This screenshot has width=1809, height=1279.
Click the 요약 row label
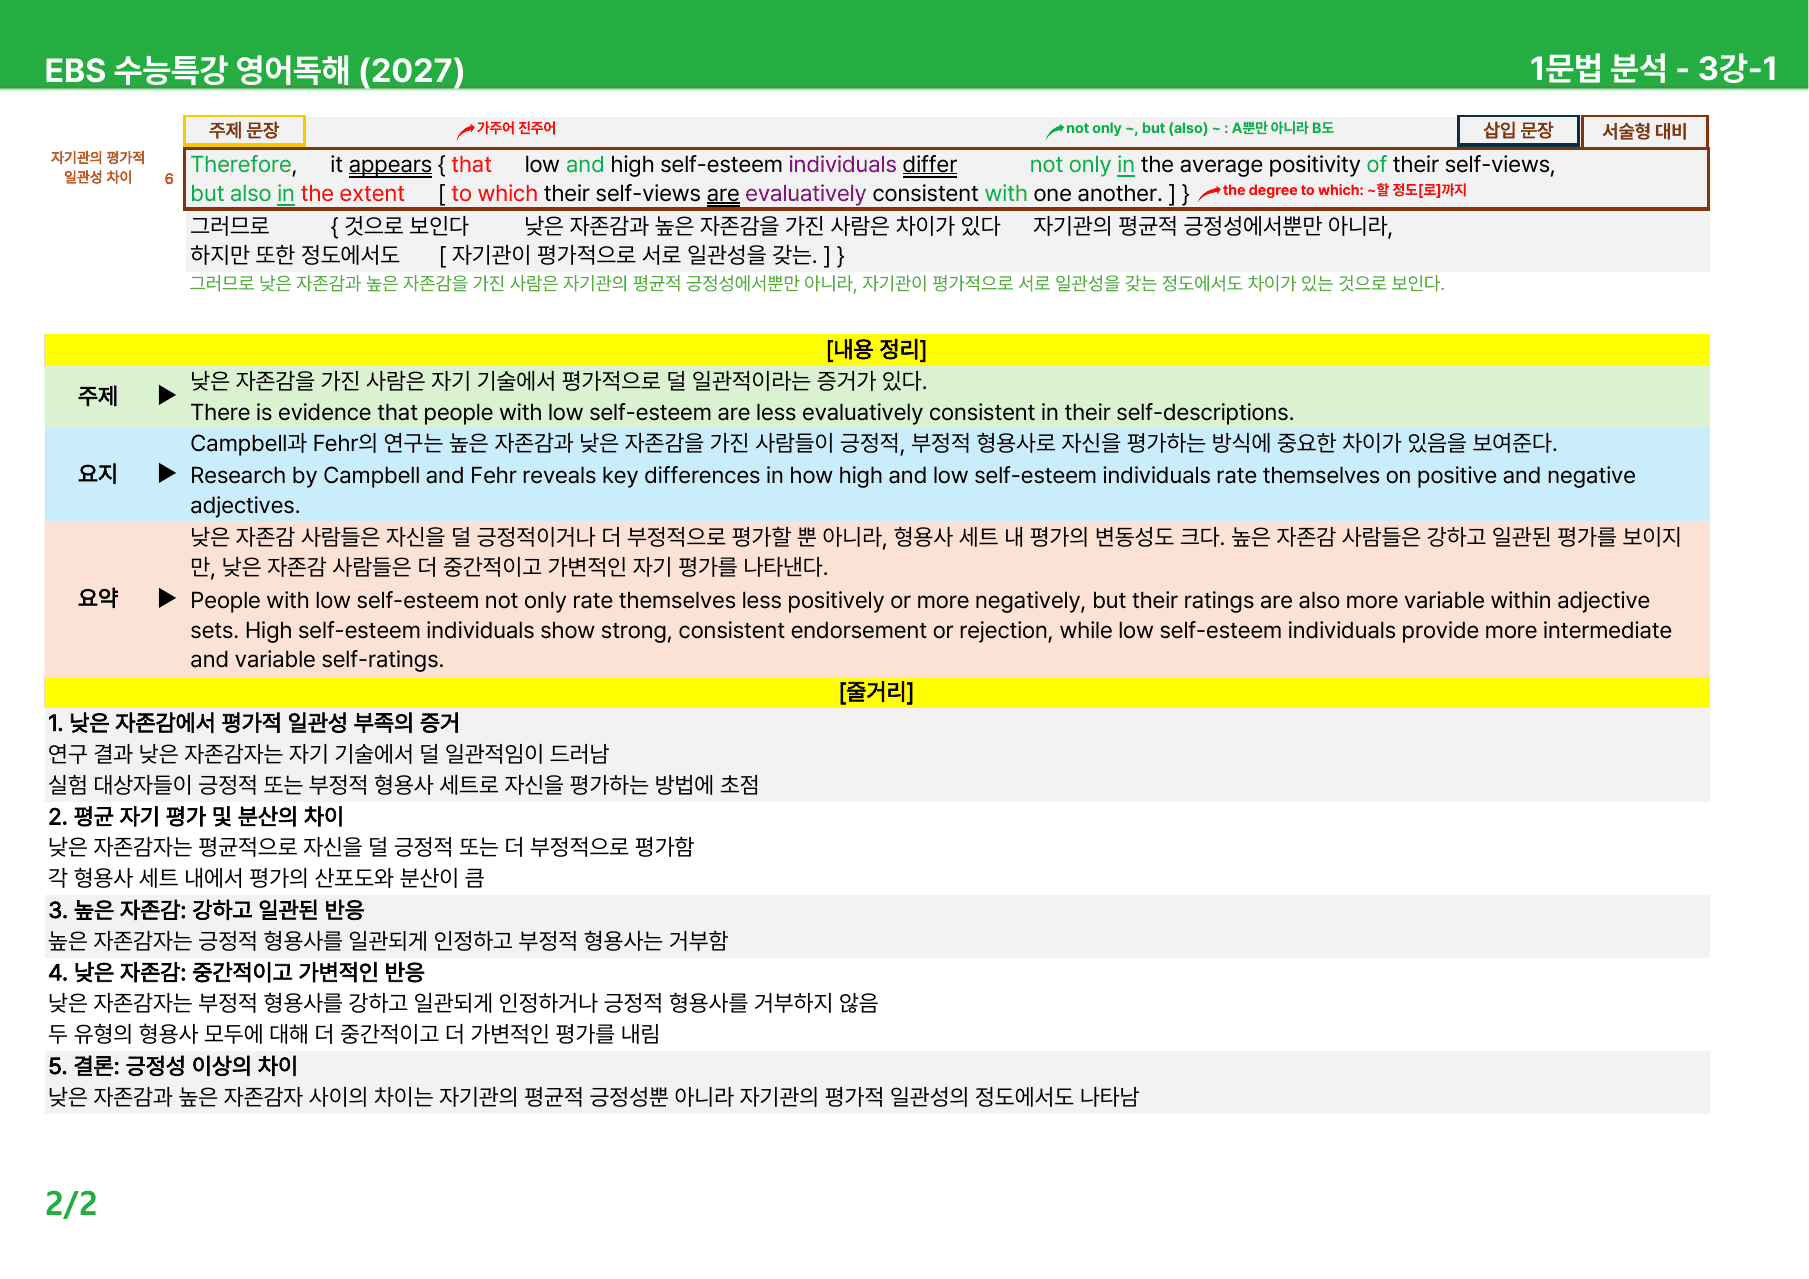[98, 598]
